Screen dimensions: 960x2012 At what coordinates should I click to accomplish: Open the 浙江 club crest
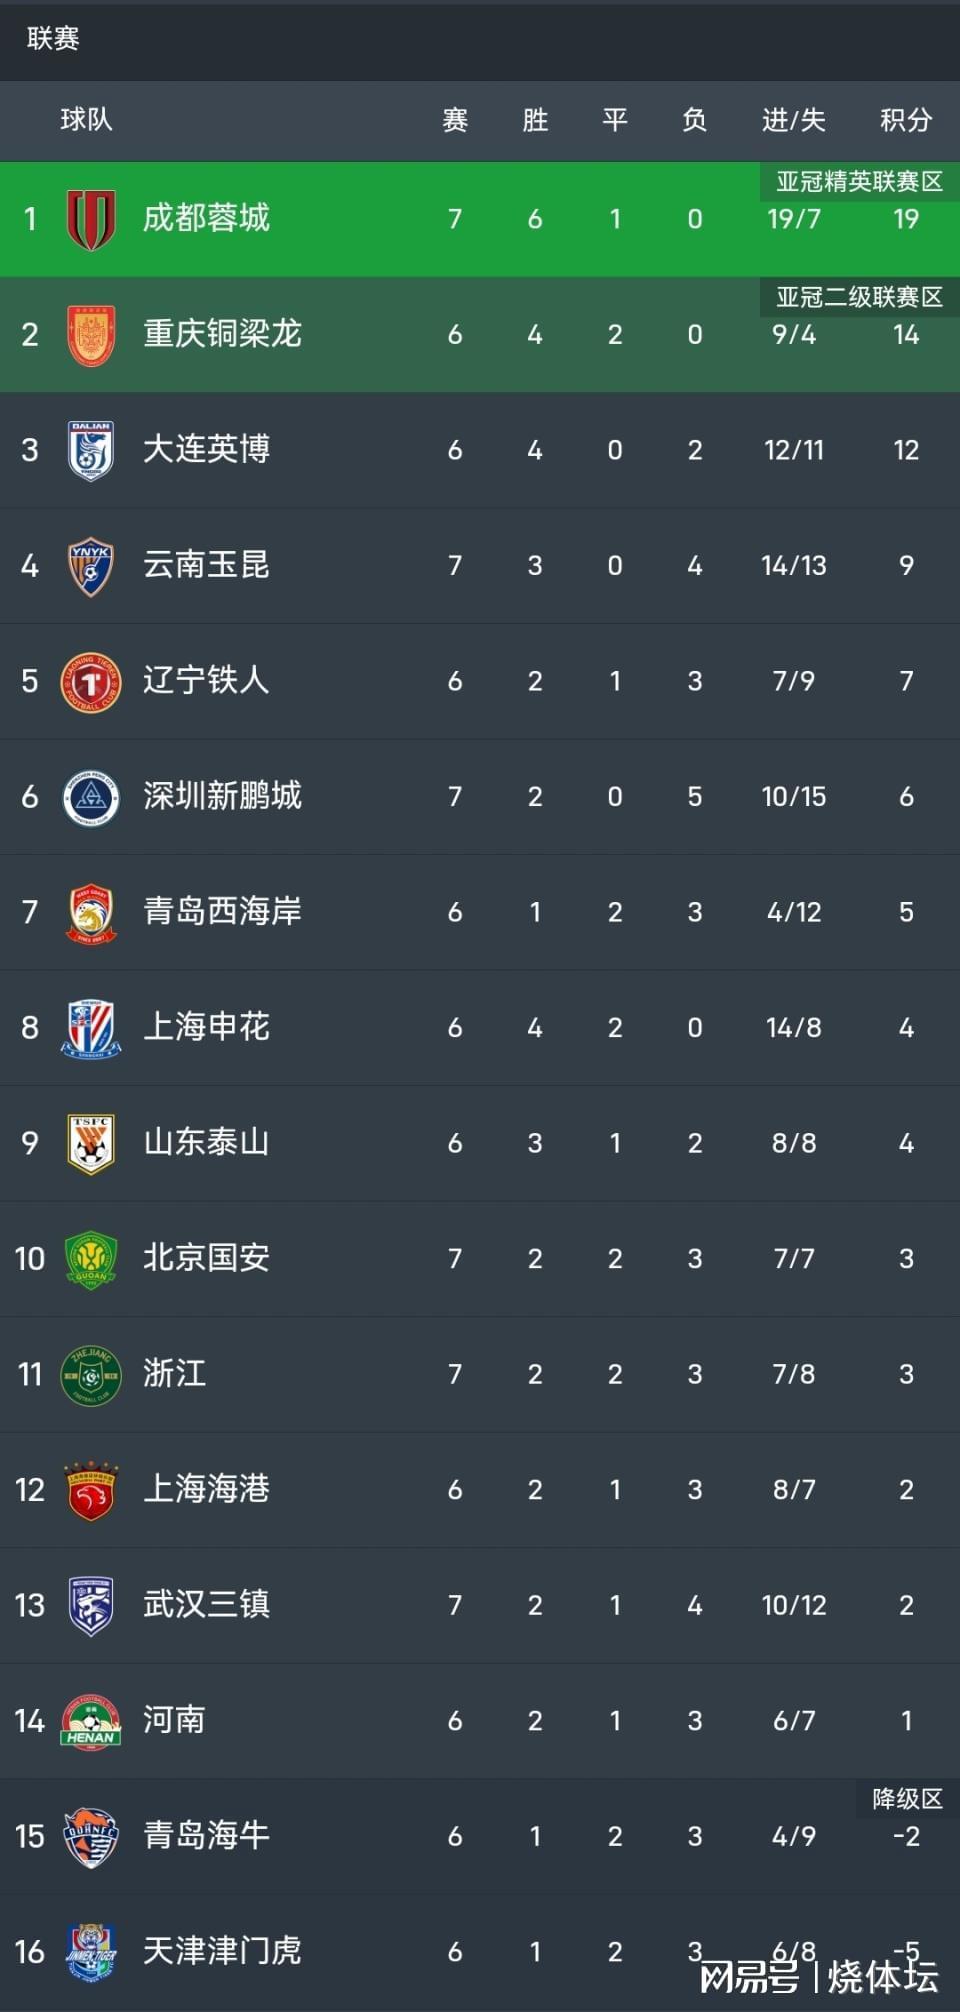click(91, 1375)
